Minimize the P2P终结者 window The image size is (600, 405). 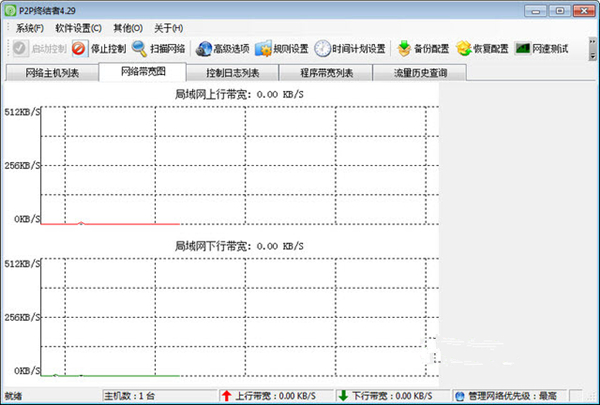[535, 11]
